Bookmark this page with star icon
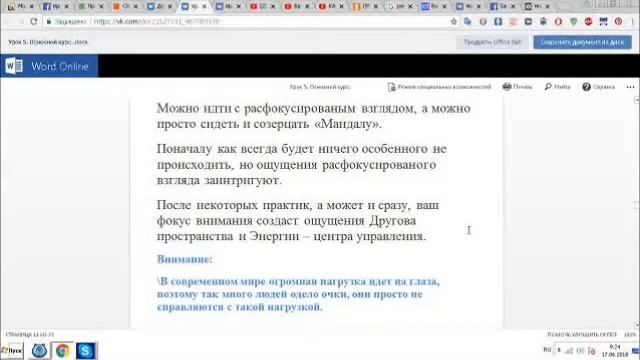Viewport: 640px width, 360px height. [x=453, y=22]
